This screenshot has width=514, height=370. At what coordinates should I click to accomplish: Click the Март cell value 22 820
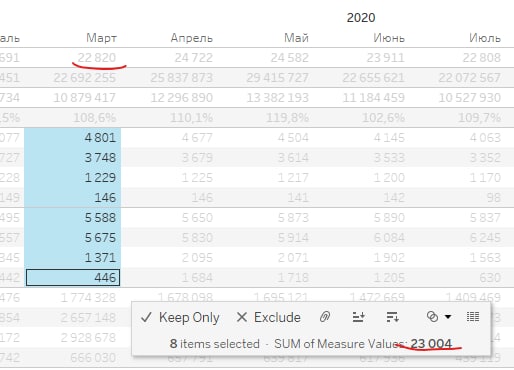[97, 58]
